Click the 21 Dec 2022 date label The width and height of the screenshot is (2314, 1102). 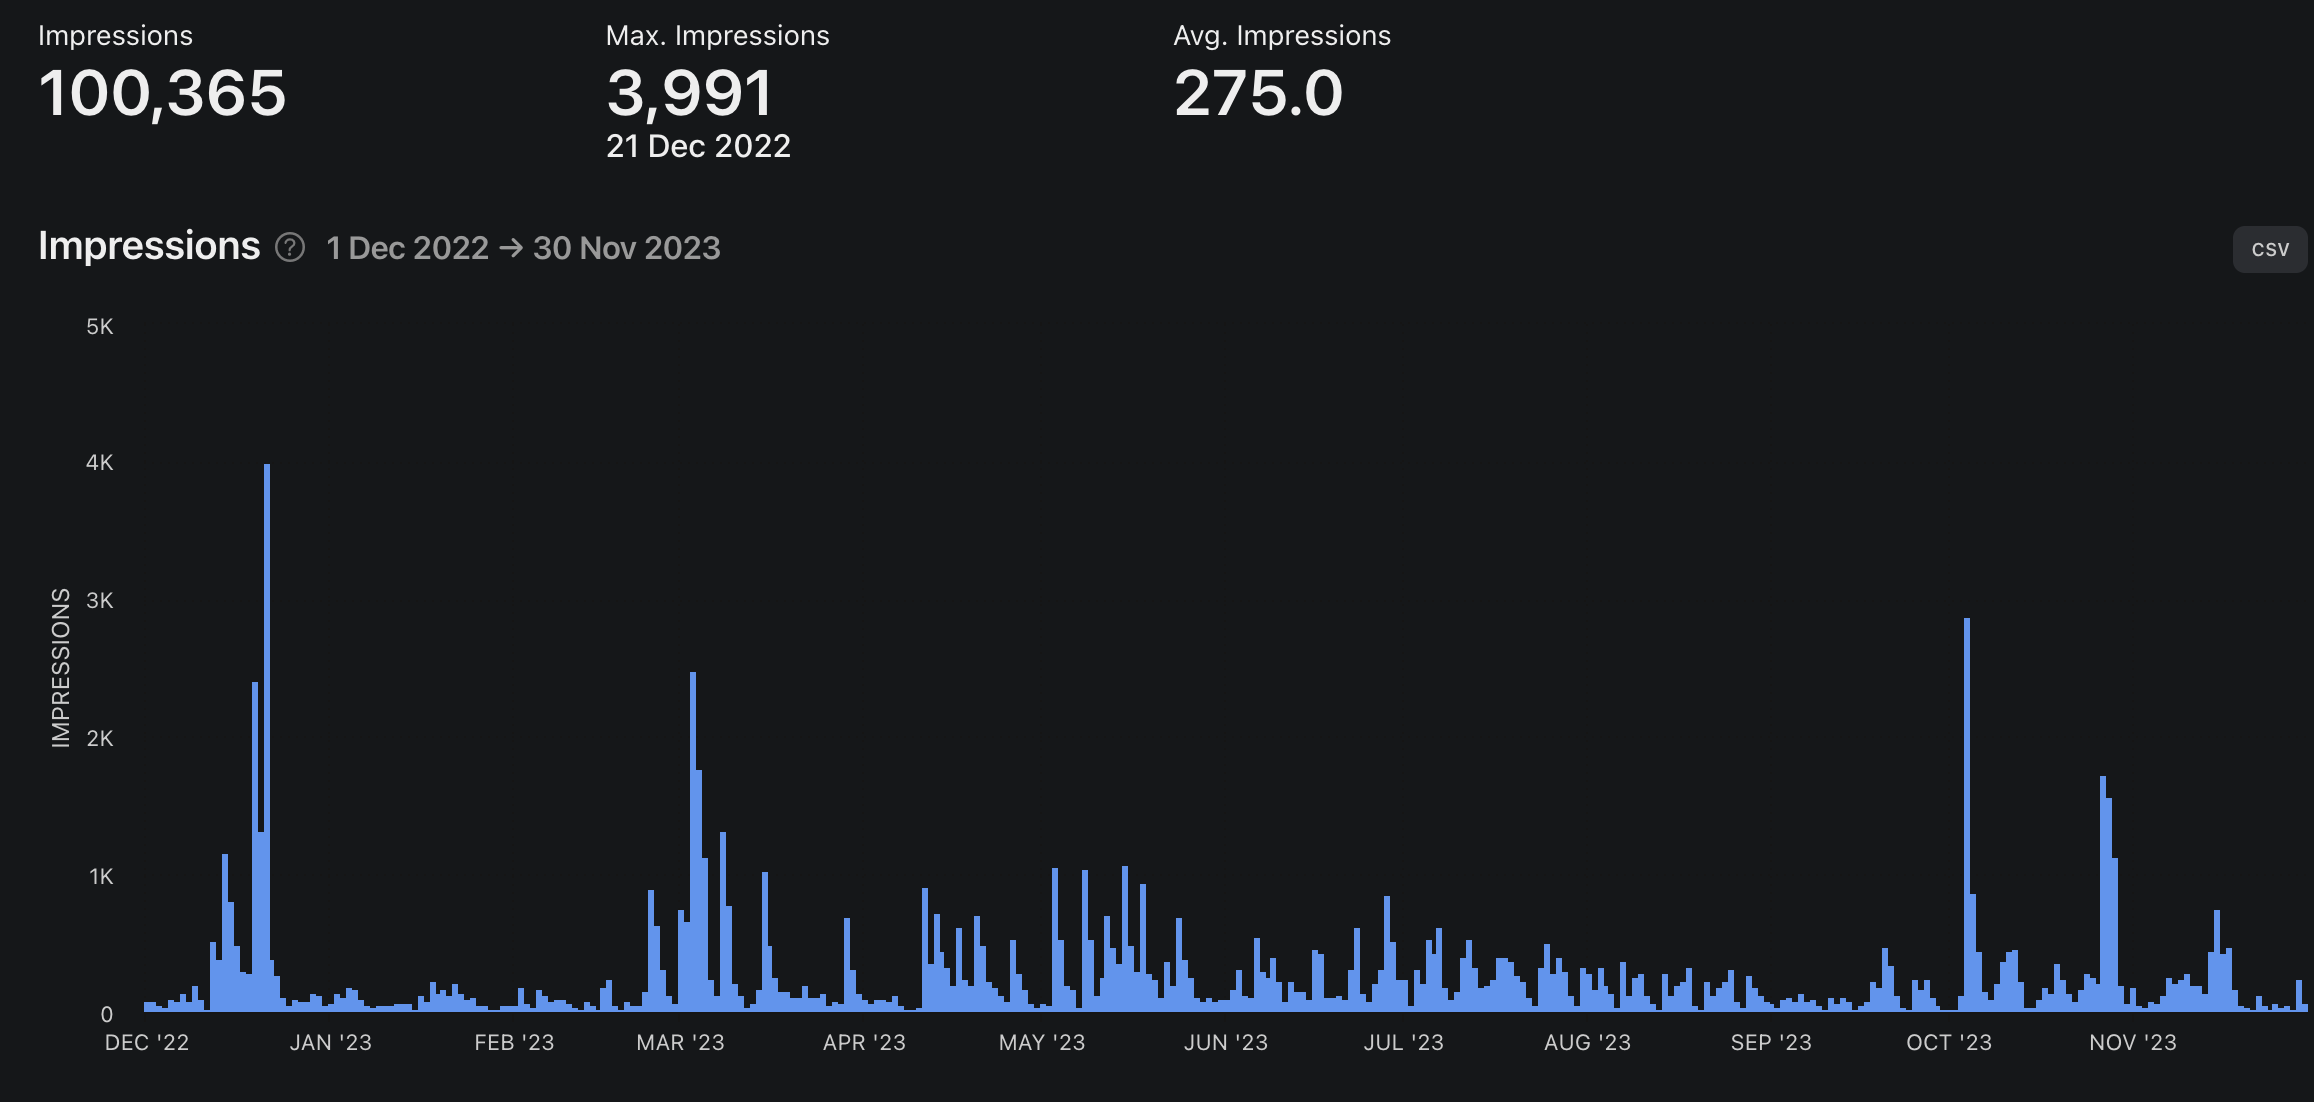coord(698,146)
